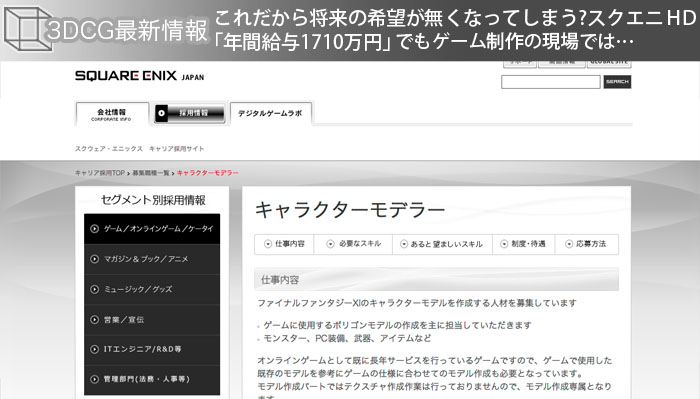Click the down-arrow icon next to 制度・待遇
Viewport: 700px width, 399px height.
pyautogui.click(x=504, y=244)
